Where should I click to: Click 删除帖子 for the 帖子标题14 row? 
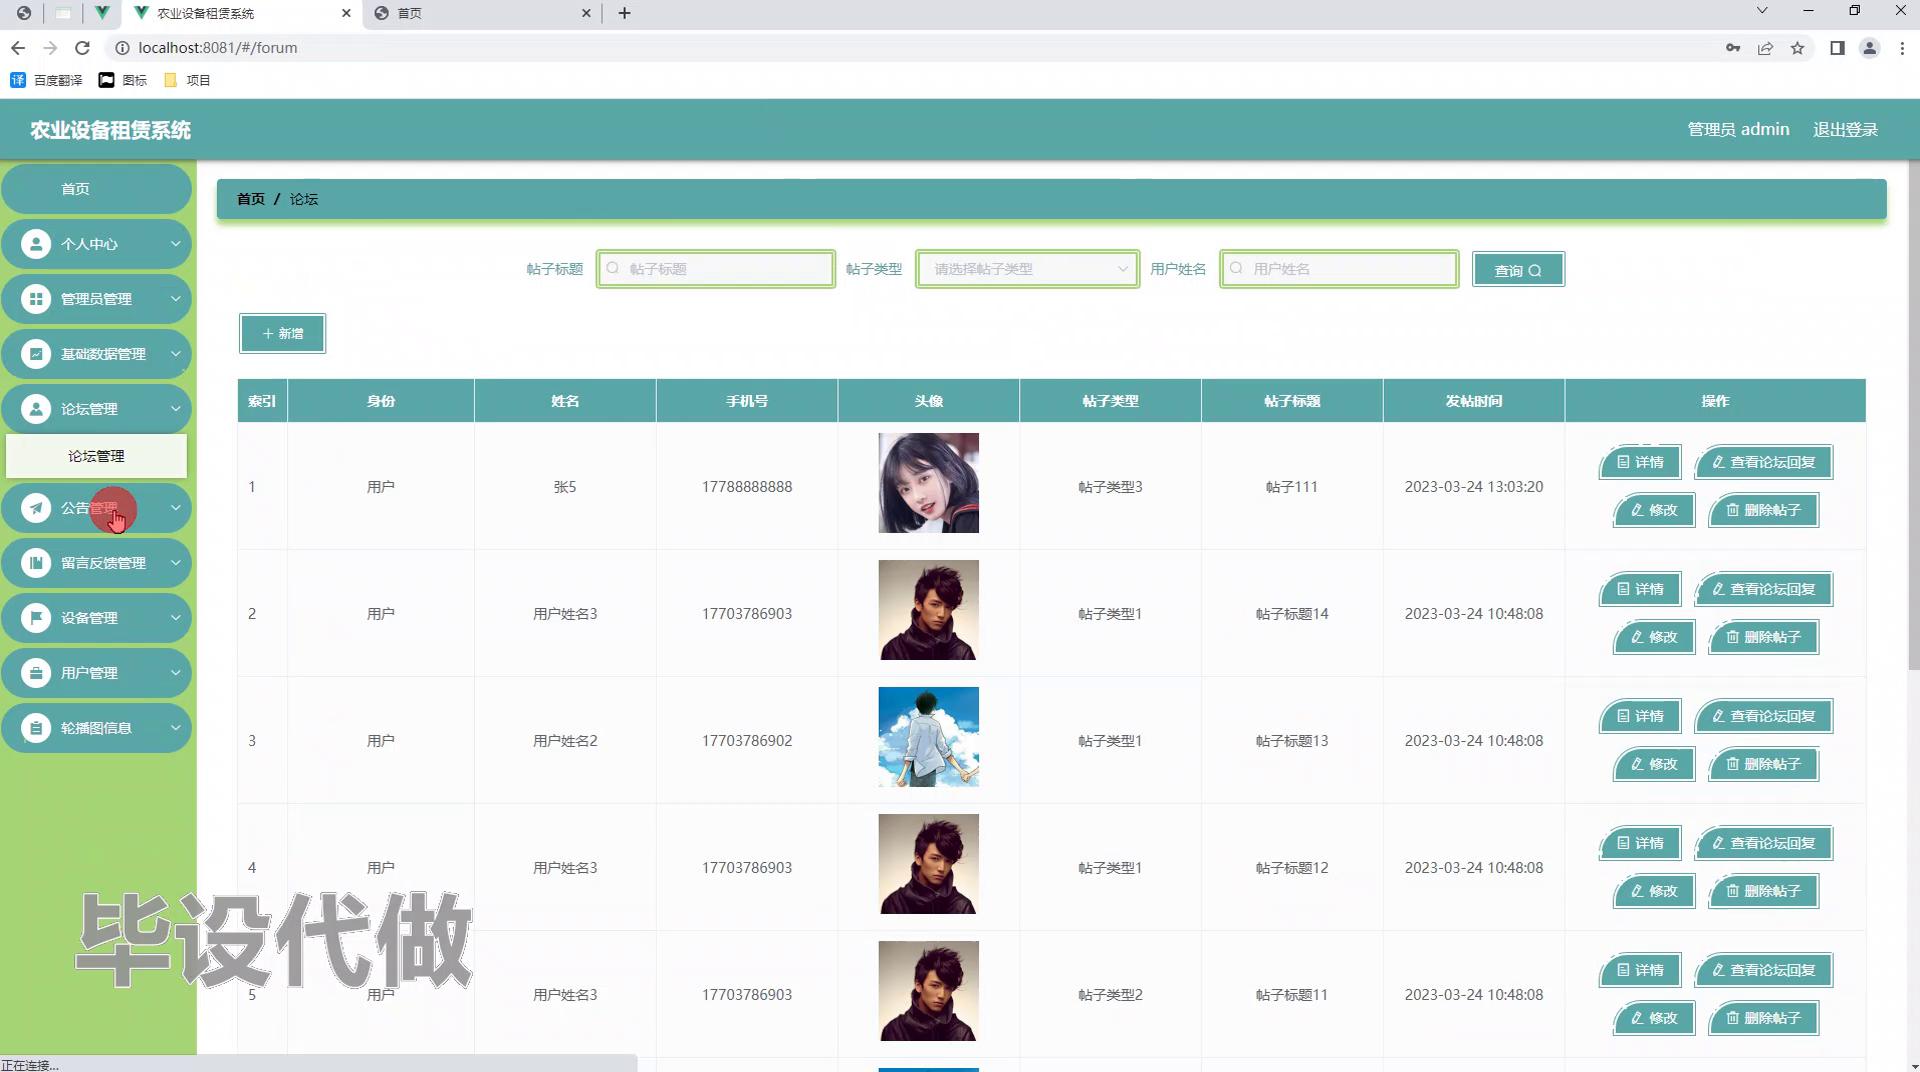[1763, 637]
